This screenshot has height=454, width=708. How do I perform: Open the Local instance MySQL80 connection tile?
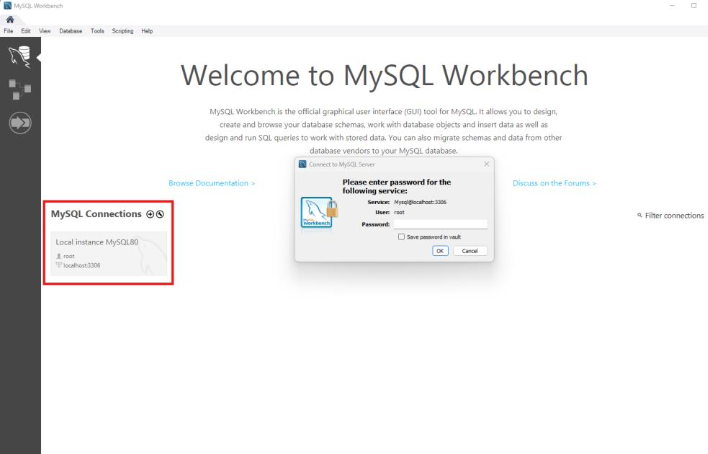click(x=109, y=253)
